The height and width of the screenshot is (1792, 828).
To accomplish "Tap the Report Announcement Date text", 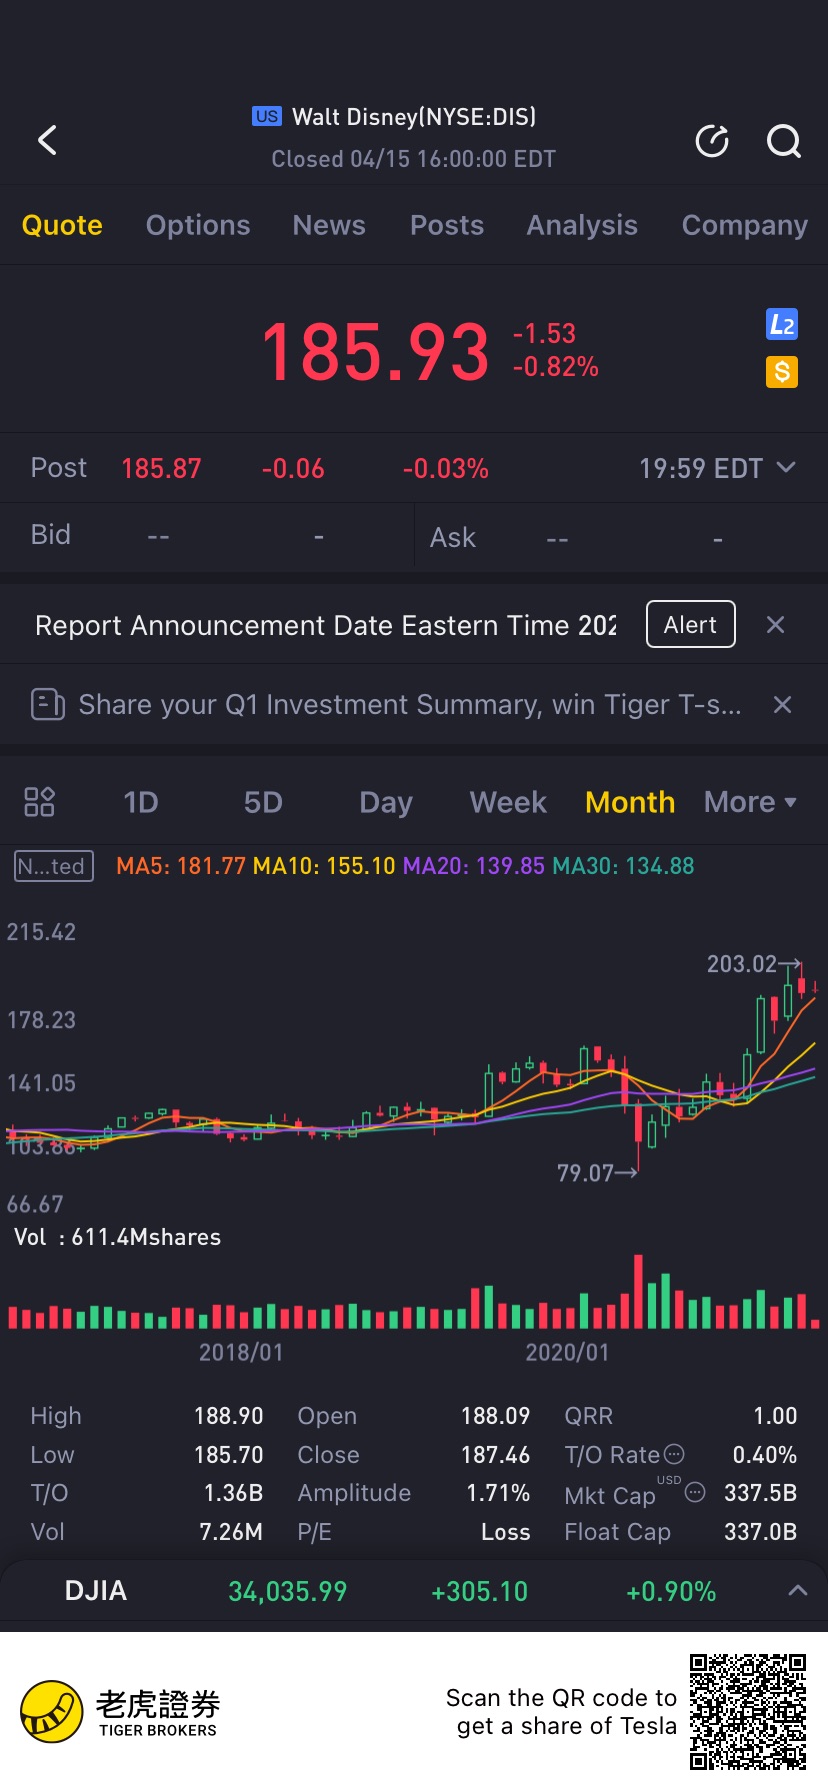I will tap(326, 625).
